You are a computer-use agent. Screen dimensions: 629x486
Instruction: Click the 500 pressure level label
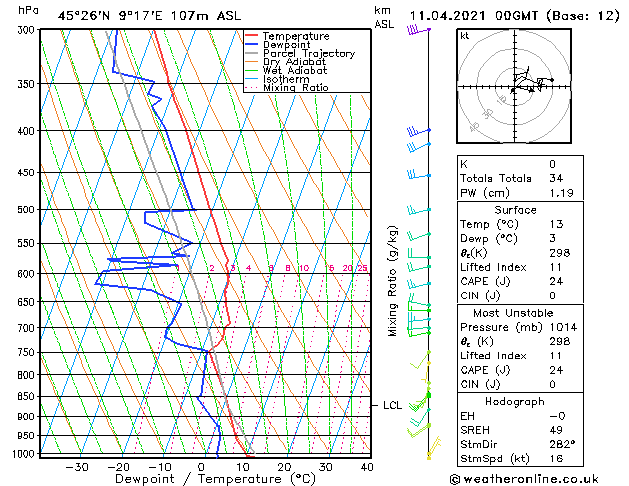[x=28, y=210]
